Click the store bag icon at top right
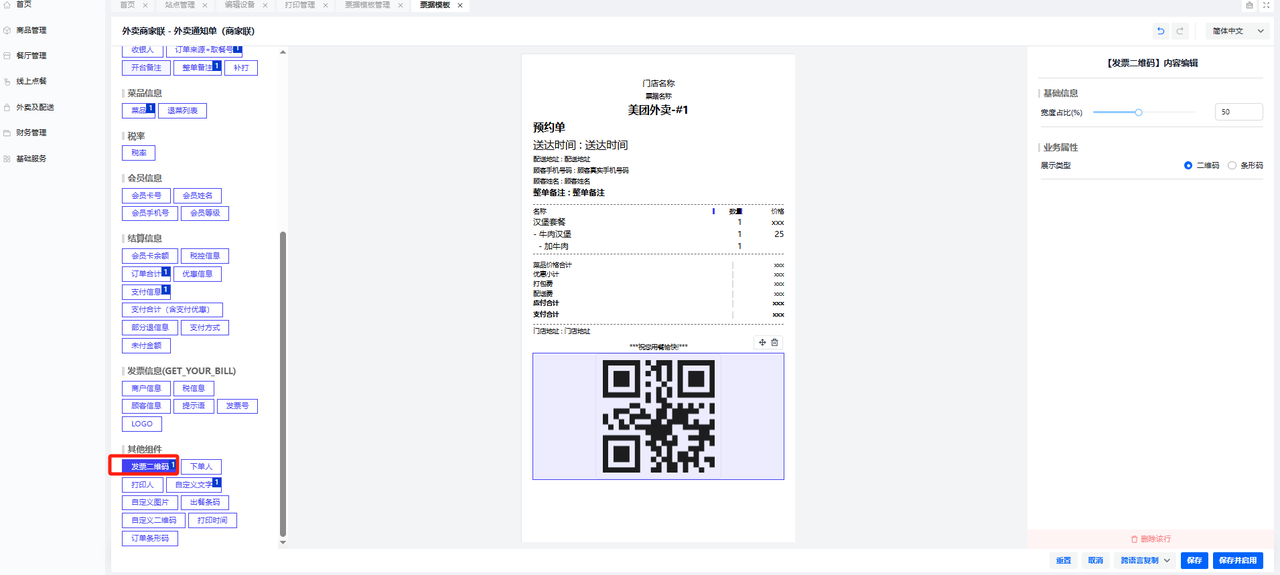1280x575 pixels. (x=1249, y=5)
